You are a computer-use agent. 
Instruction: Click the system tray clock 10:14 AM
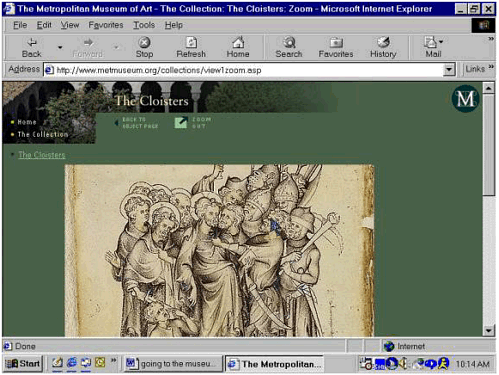click(x=473, y=364)
